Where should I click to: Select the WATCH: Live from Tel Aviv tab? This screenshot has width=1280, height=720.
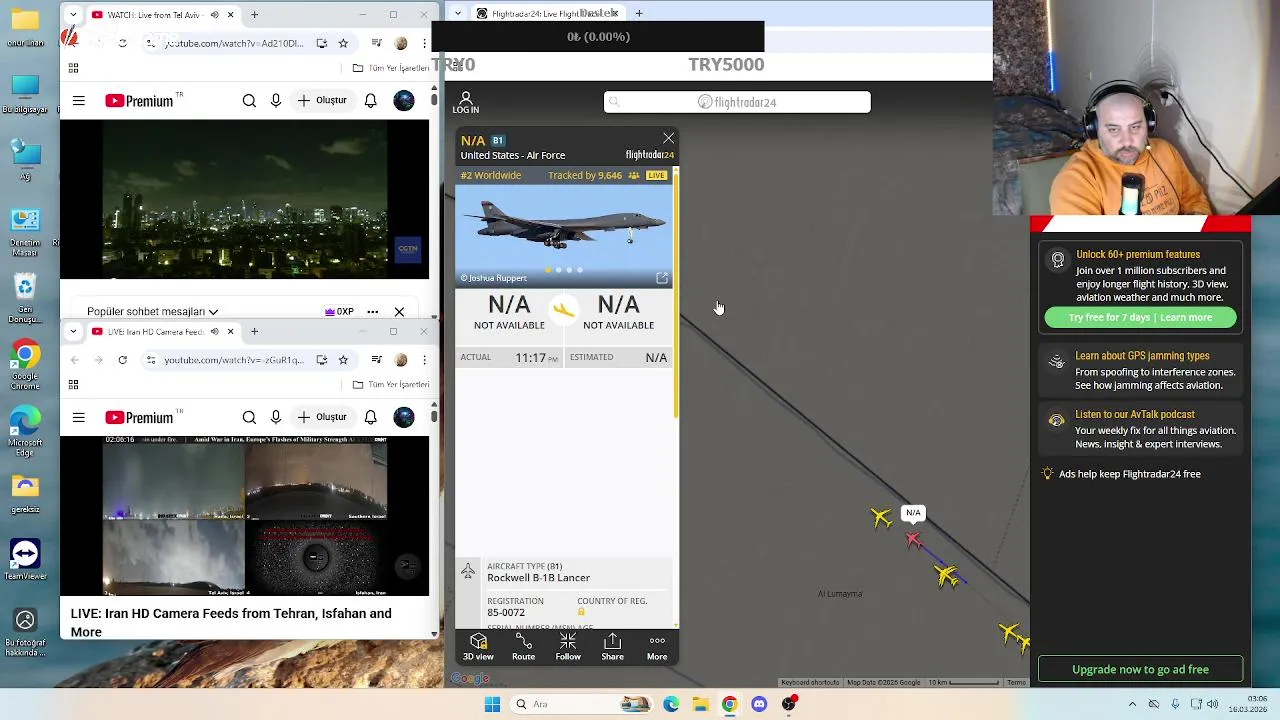point(163,15)
